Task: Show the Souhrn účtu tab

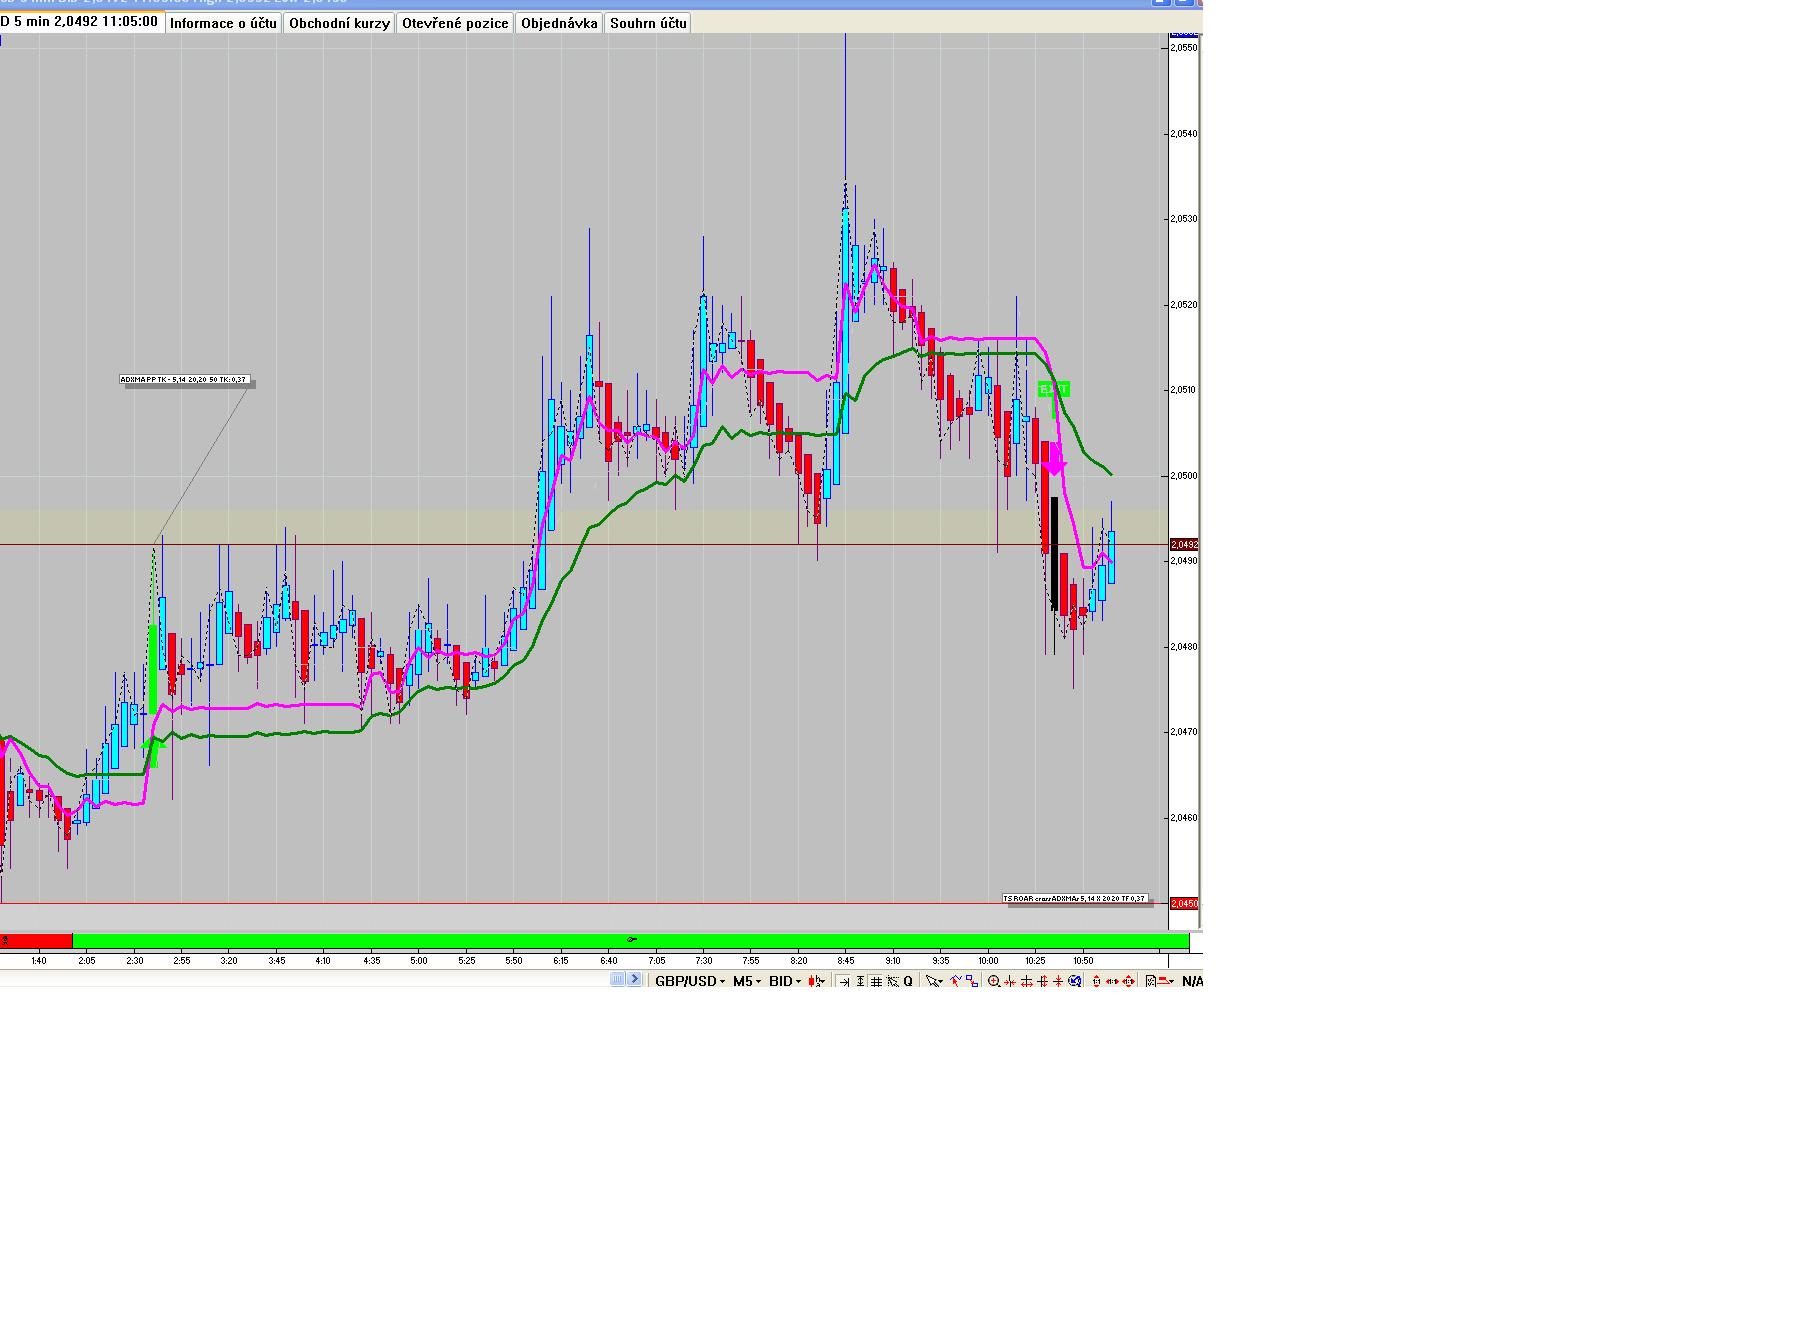Action: pos(648,23)
